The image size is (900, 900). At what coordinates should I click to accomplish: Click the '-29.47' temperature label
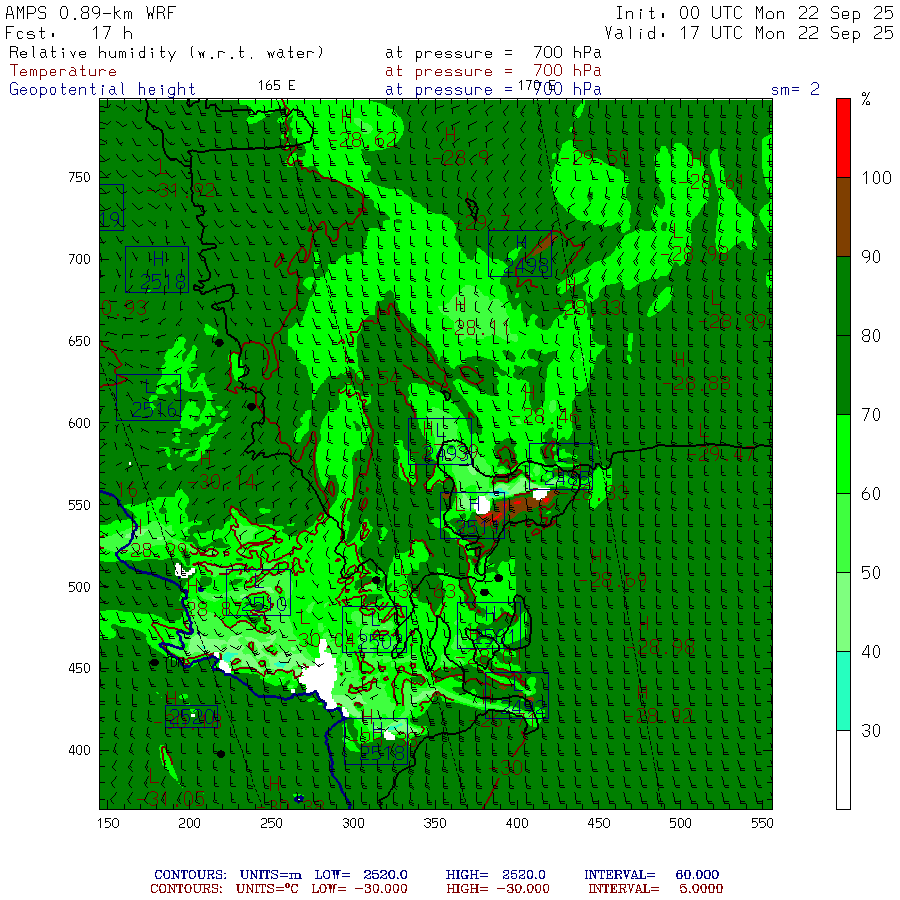(721, 455)
